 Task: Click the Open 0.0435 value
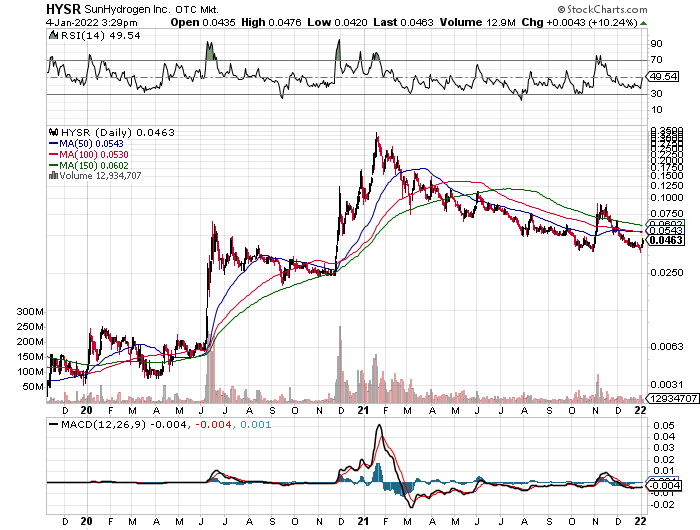click(203, 22)
